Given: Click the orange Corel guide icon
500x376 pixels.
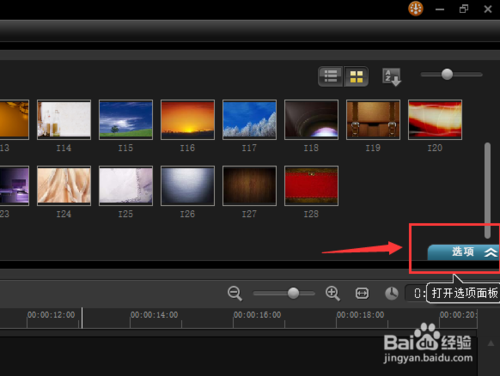Looking at the screenshot, I should click(416, 9).
